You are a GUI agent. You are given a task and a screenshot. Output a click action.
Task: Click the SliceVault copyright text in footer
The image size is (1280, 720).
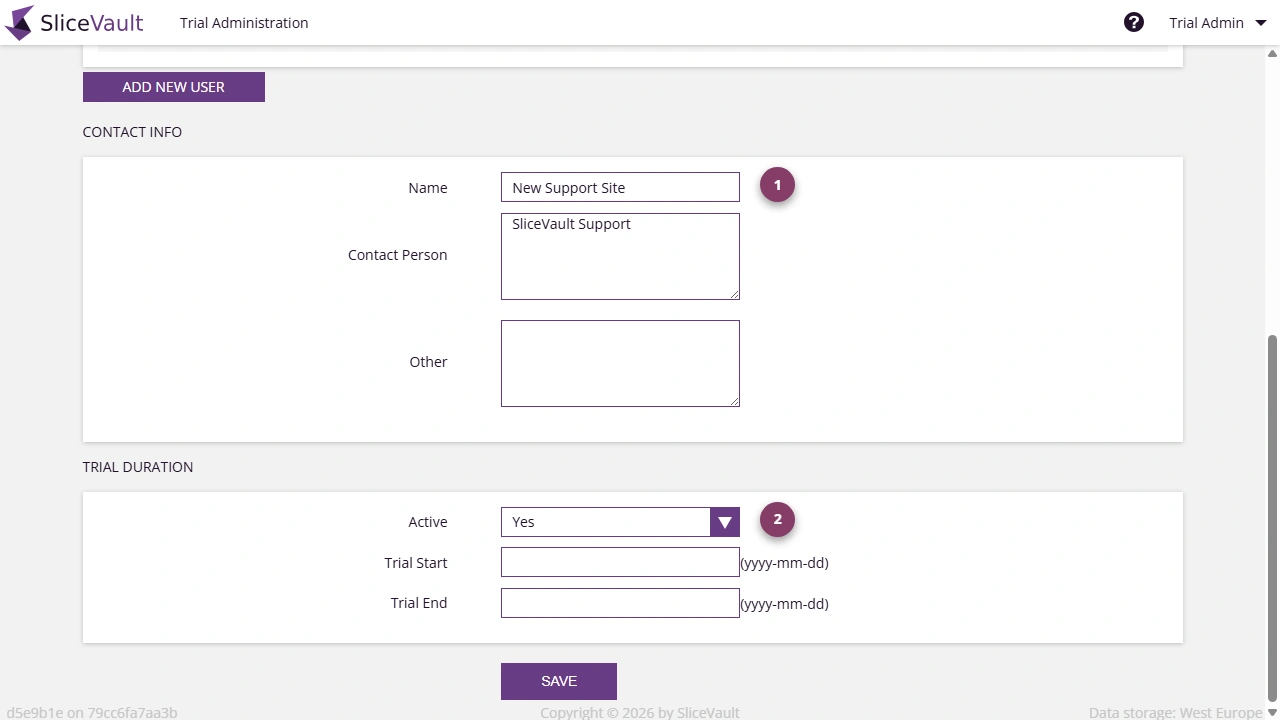(x=640, y=712)
